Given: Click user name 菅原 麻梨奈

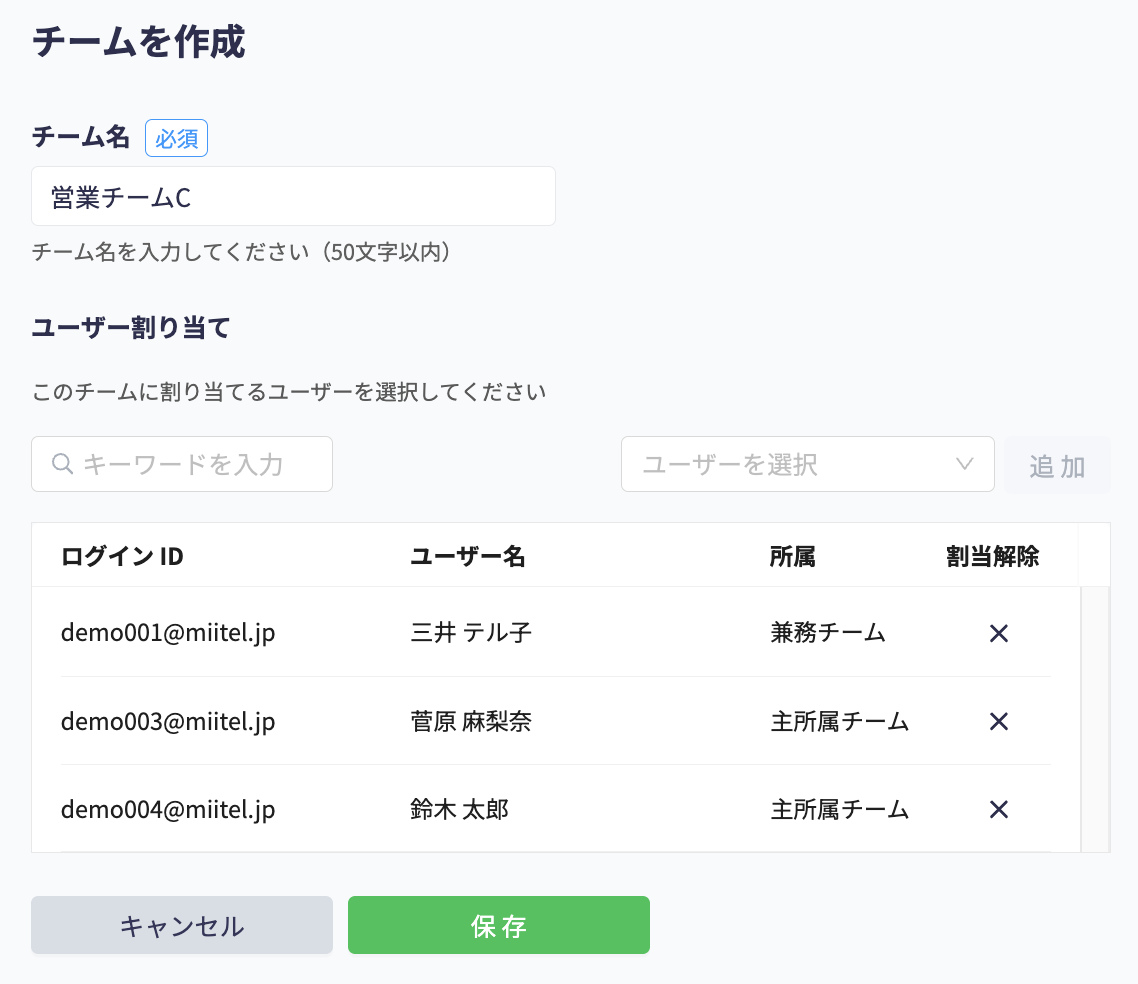Looking at the screenshot, I should [x=471, y=721].
